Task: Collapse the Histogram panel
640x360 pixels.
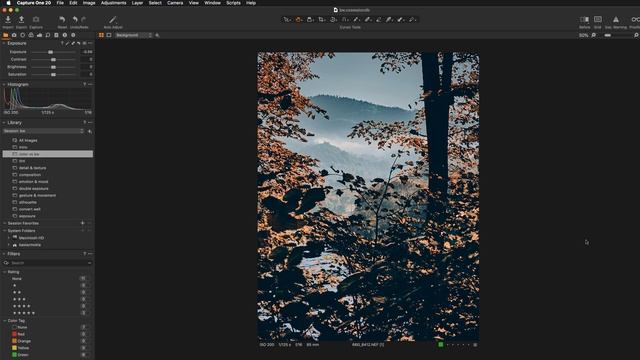Action: (x=4, y=84)
